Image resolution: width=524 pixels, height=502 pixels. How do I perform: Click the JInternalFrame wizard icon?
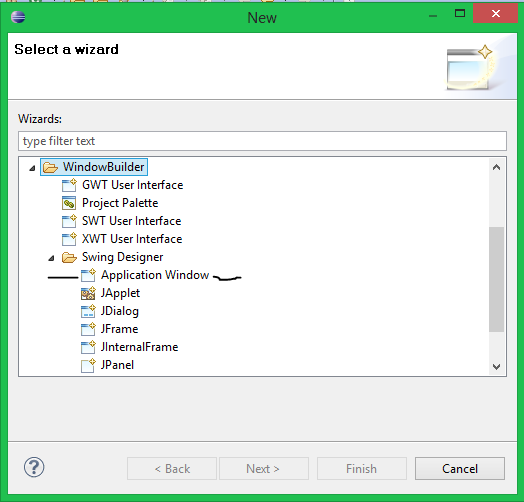89,348
